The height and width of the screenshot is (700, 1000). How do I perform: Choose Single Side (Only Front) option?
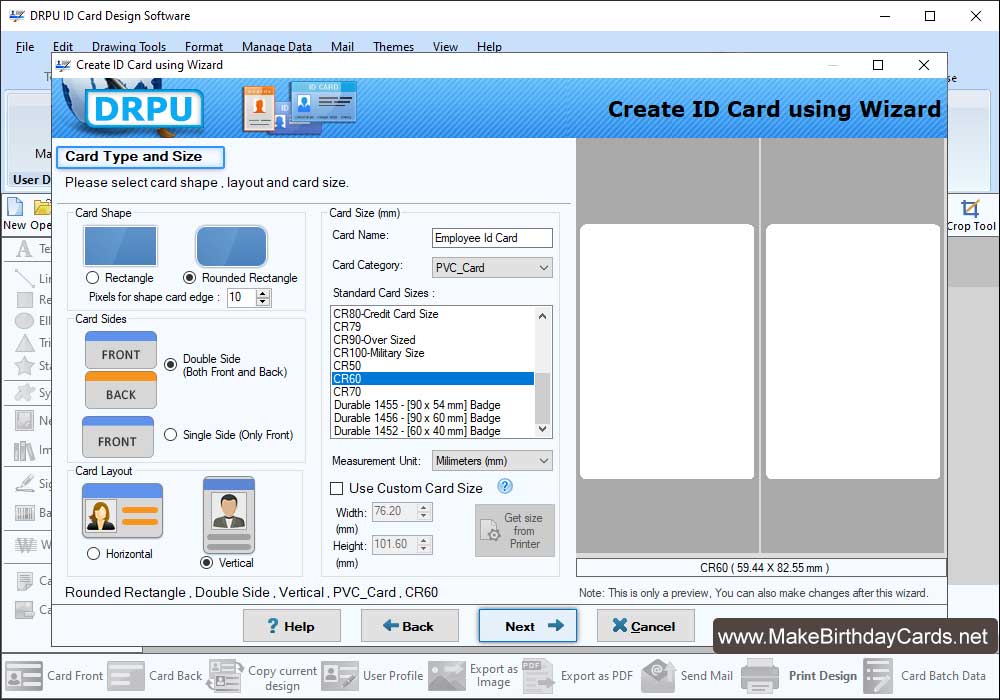click(170, 434)
